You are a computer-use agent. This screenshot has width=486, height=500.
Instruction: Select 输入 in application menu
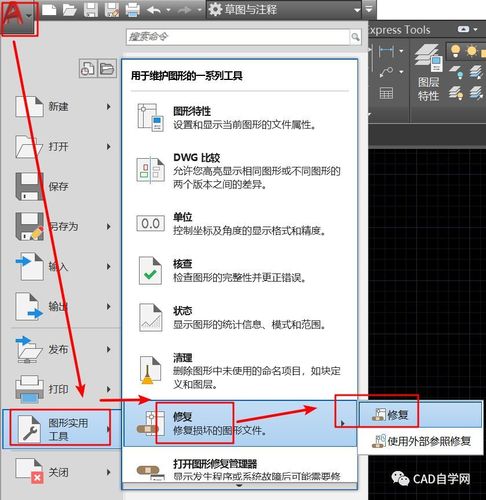[63, 266]
